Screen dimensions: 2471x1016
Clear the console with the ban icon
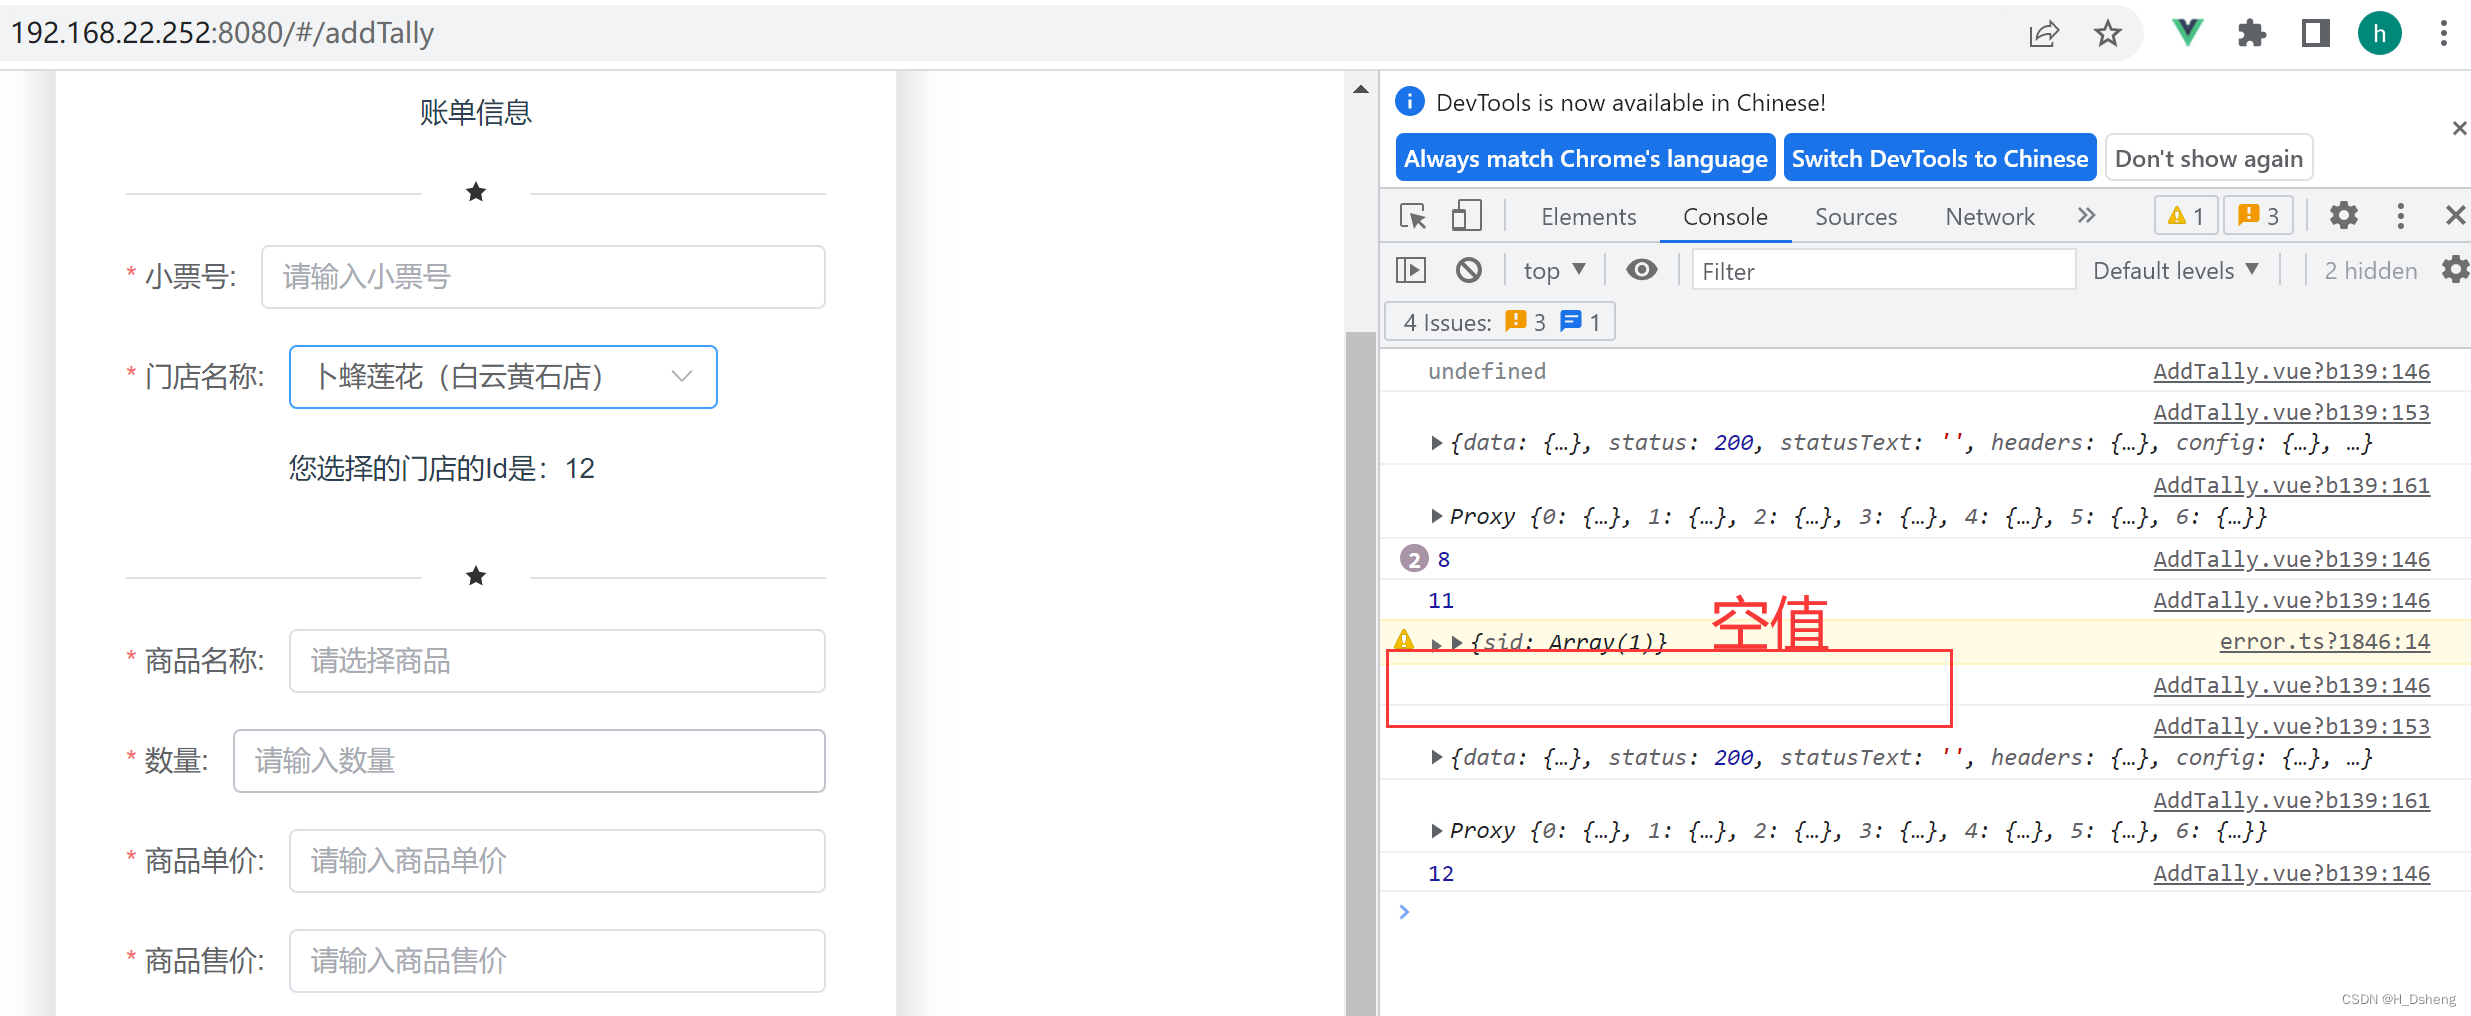1468,270
